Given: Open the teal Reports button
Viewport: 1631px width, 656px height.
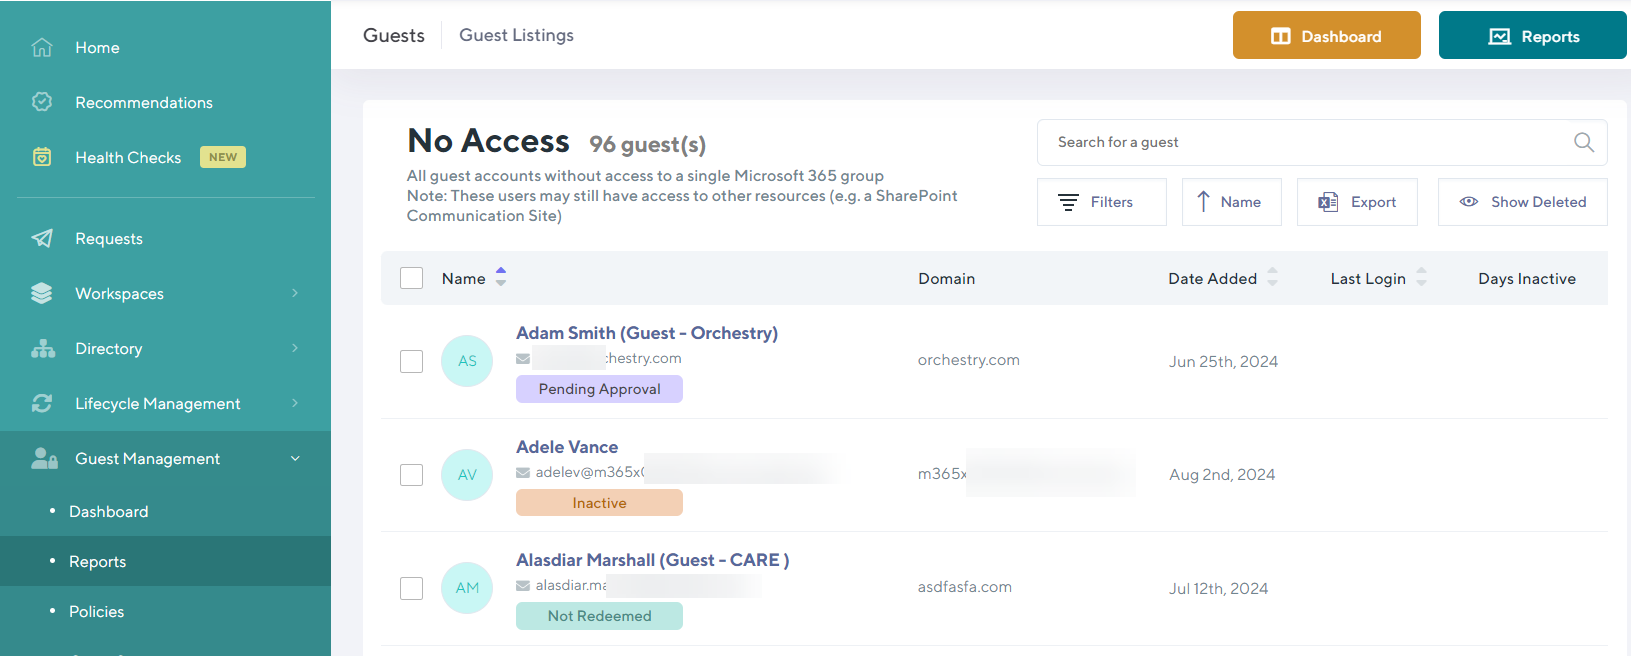Looking at the screenshot, I should click(1532, 36).
